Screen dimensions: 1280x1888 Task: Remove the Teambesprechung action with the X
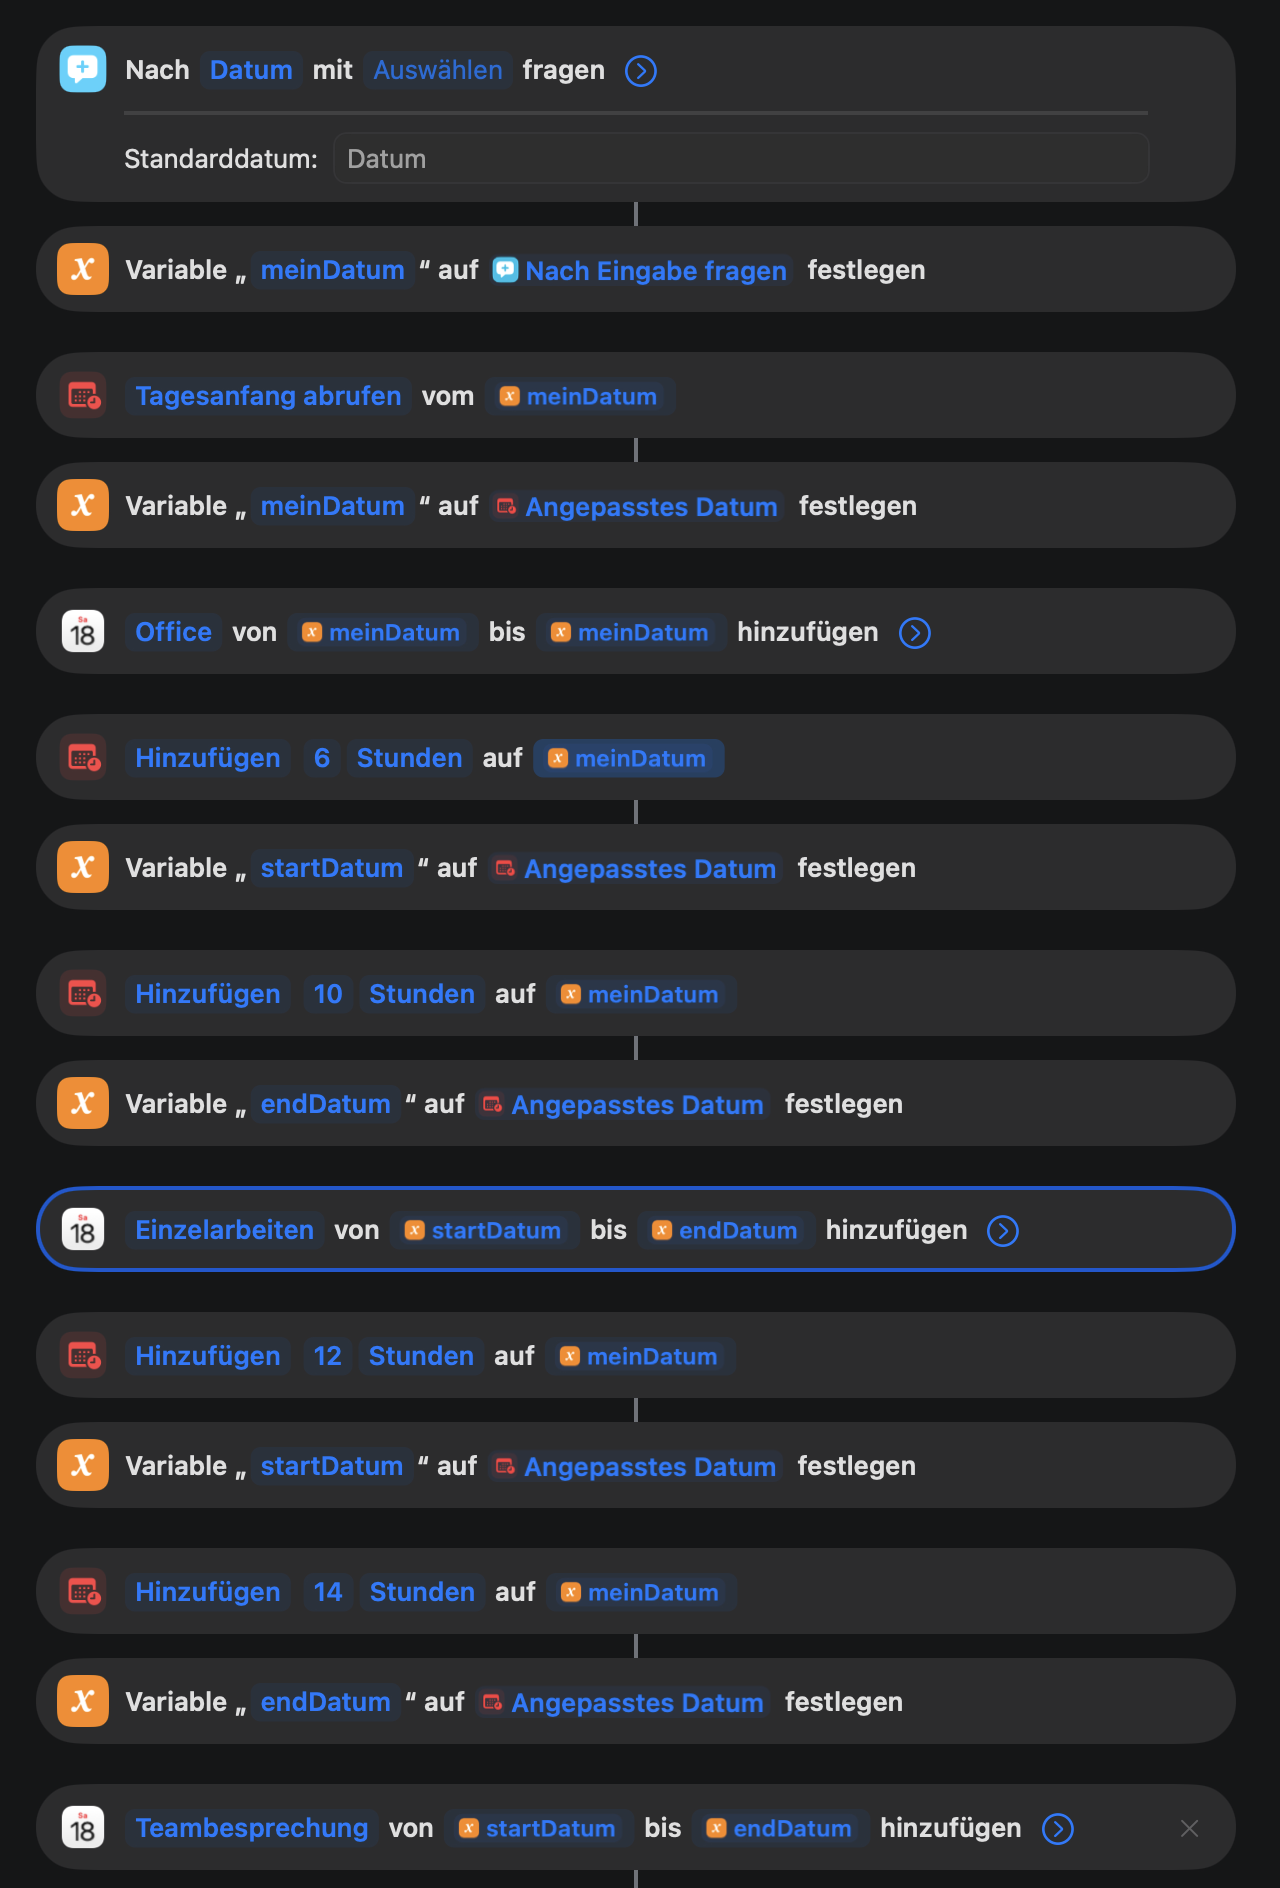[1189, 1829]
